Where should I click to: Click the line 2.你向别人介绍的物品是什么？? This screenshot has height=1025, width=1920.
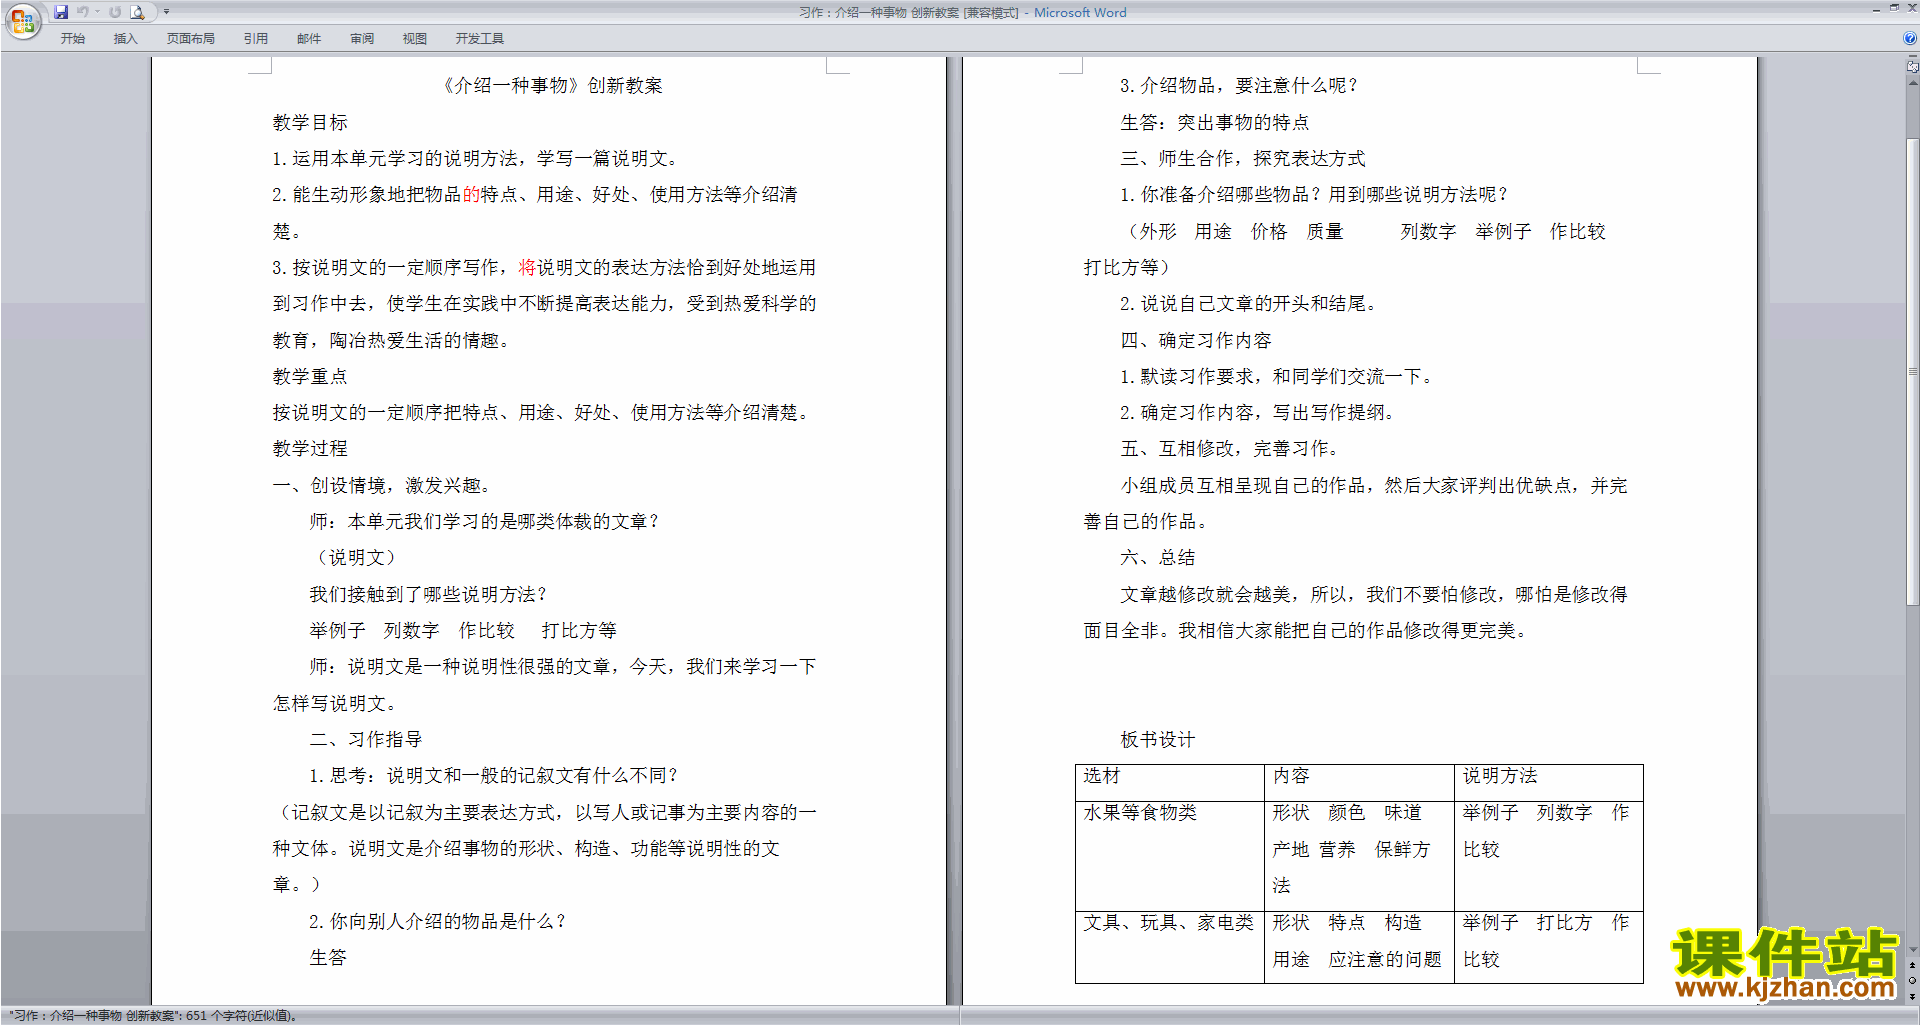tap(438, 921)
